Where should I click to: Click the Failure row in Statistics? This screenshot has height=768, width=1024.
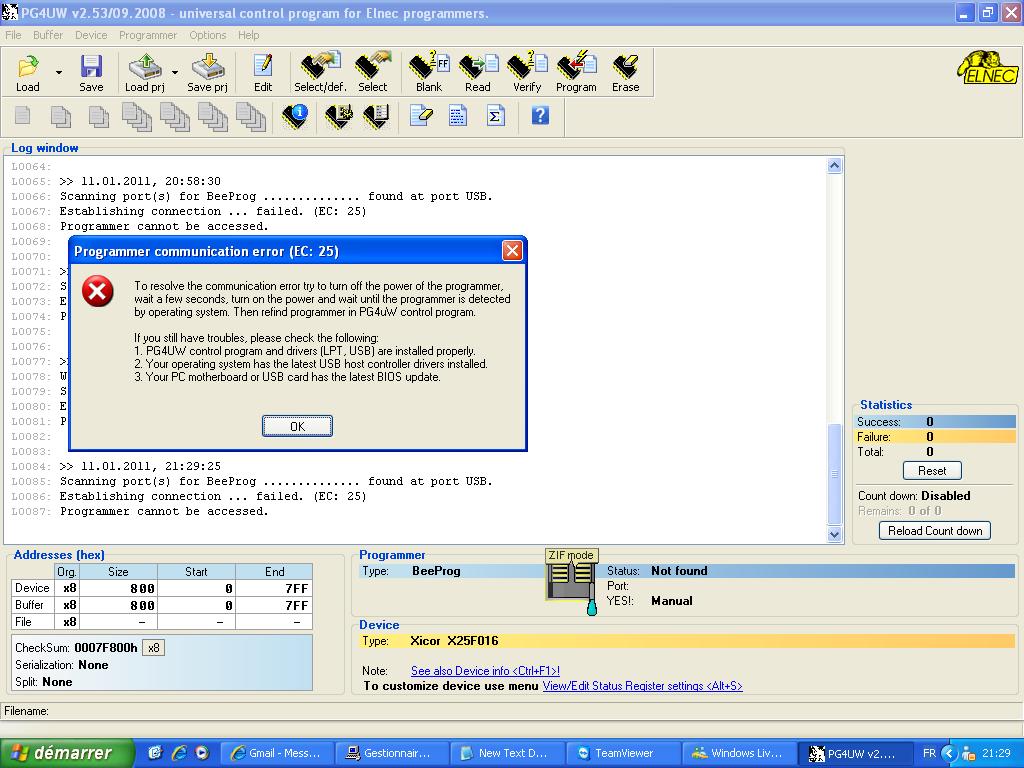935,437
